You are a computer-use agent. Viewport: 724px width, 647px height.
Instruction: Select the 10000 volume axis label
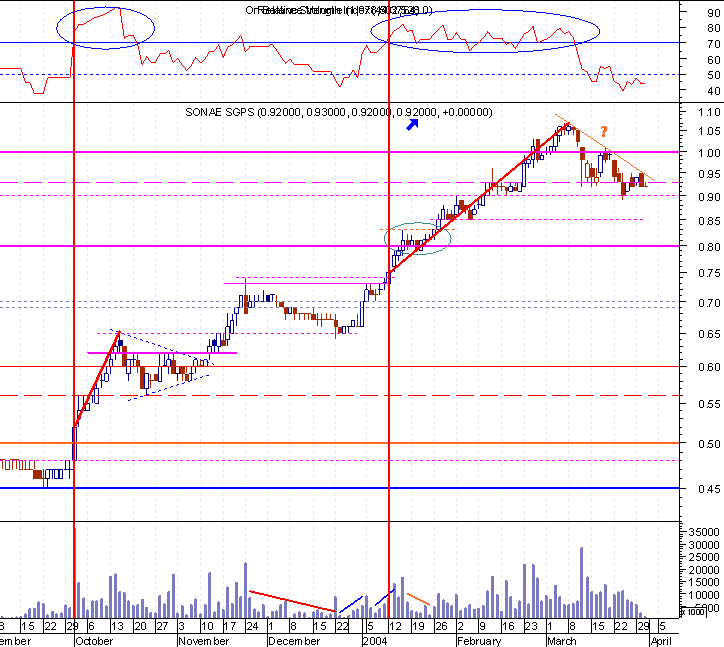704,595
